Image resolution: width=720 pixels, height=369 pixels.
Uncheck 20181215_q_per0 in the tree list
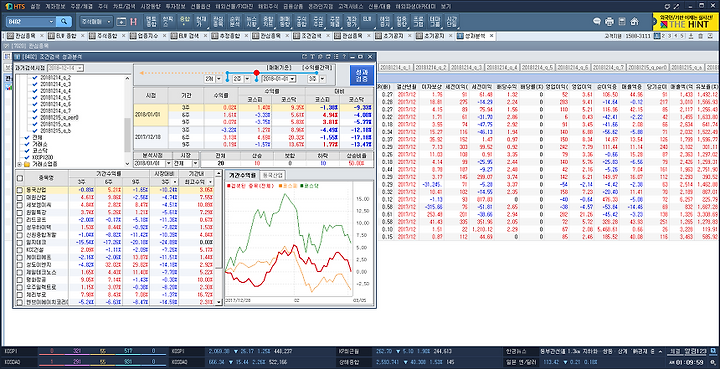click(34, 117)
